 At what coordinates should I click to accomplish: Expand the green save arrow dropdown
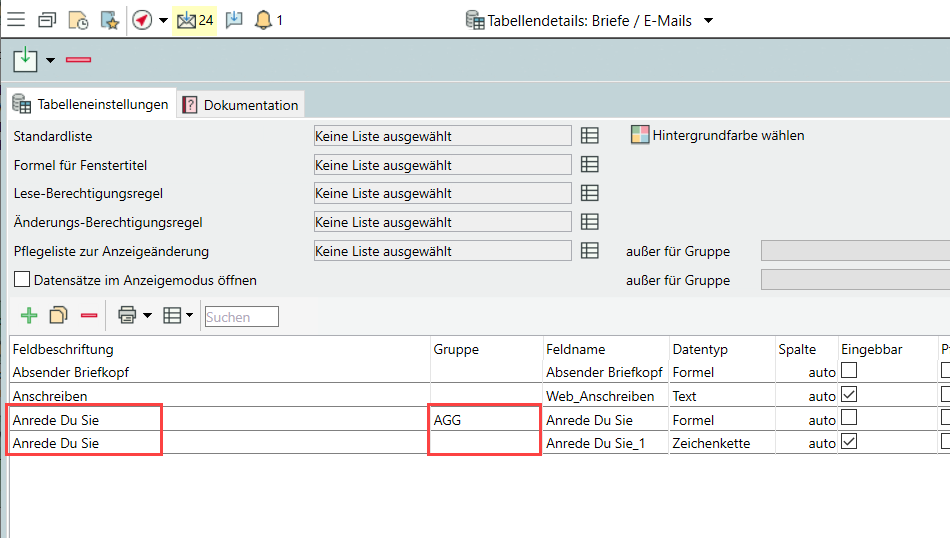tap(50, 60)
